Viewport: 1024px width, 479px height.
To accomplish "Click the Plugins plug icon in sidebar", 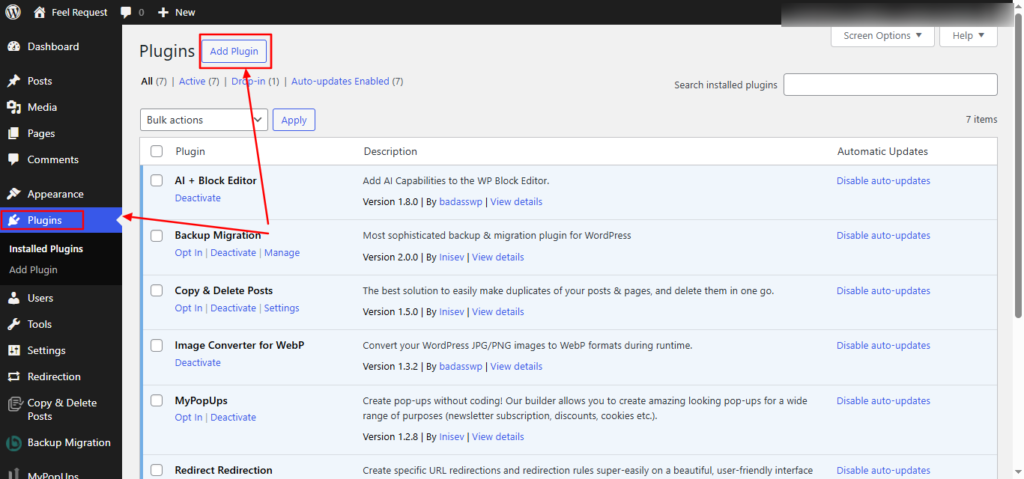I will (14, 220).
